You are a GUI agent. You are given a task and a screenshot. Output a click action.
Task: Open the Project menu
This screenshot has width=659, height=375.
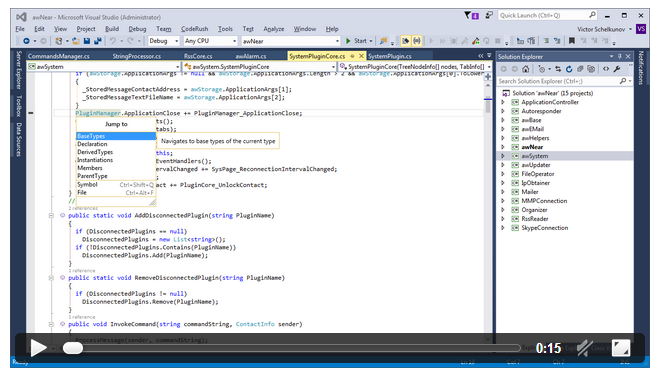pyautogui.click(x=86, y=29)
